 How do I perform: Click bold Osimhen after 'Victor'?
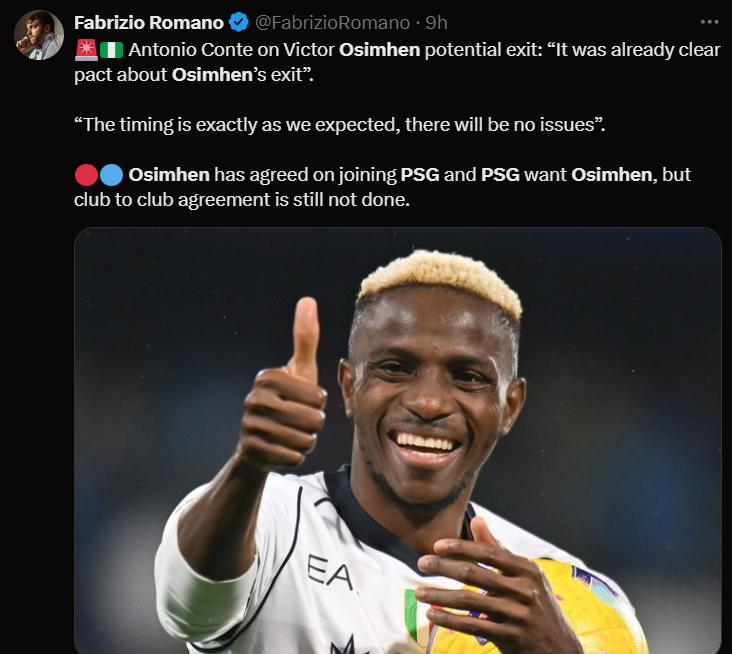tap(380, 50)
